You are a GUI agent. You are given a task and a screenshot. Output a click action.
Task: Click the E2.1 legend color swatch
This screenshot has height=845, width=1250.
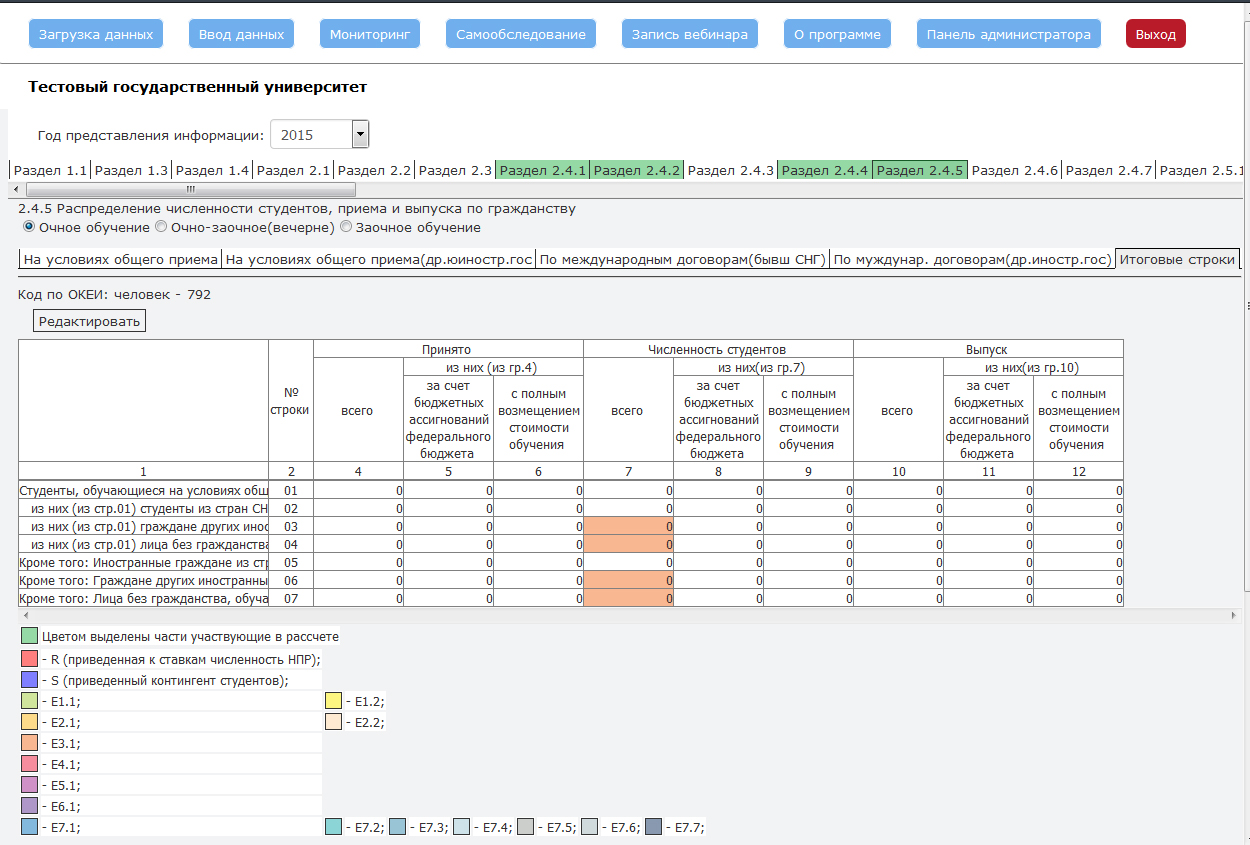(29, 722)
